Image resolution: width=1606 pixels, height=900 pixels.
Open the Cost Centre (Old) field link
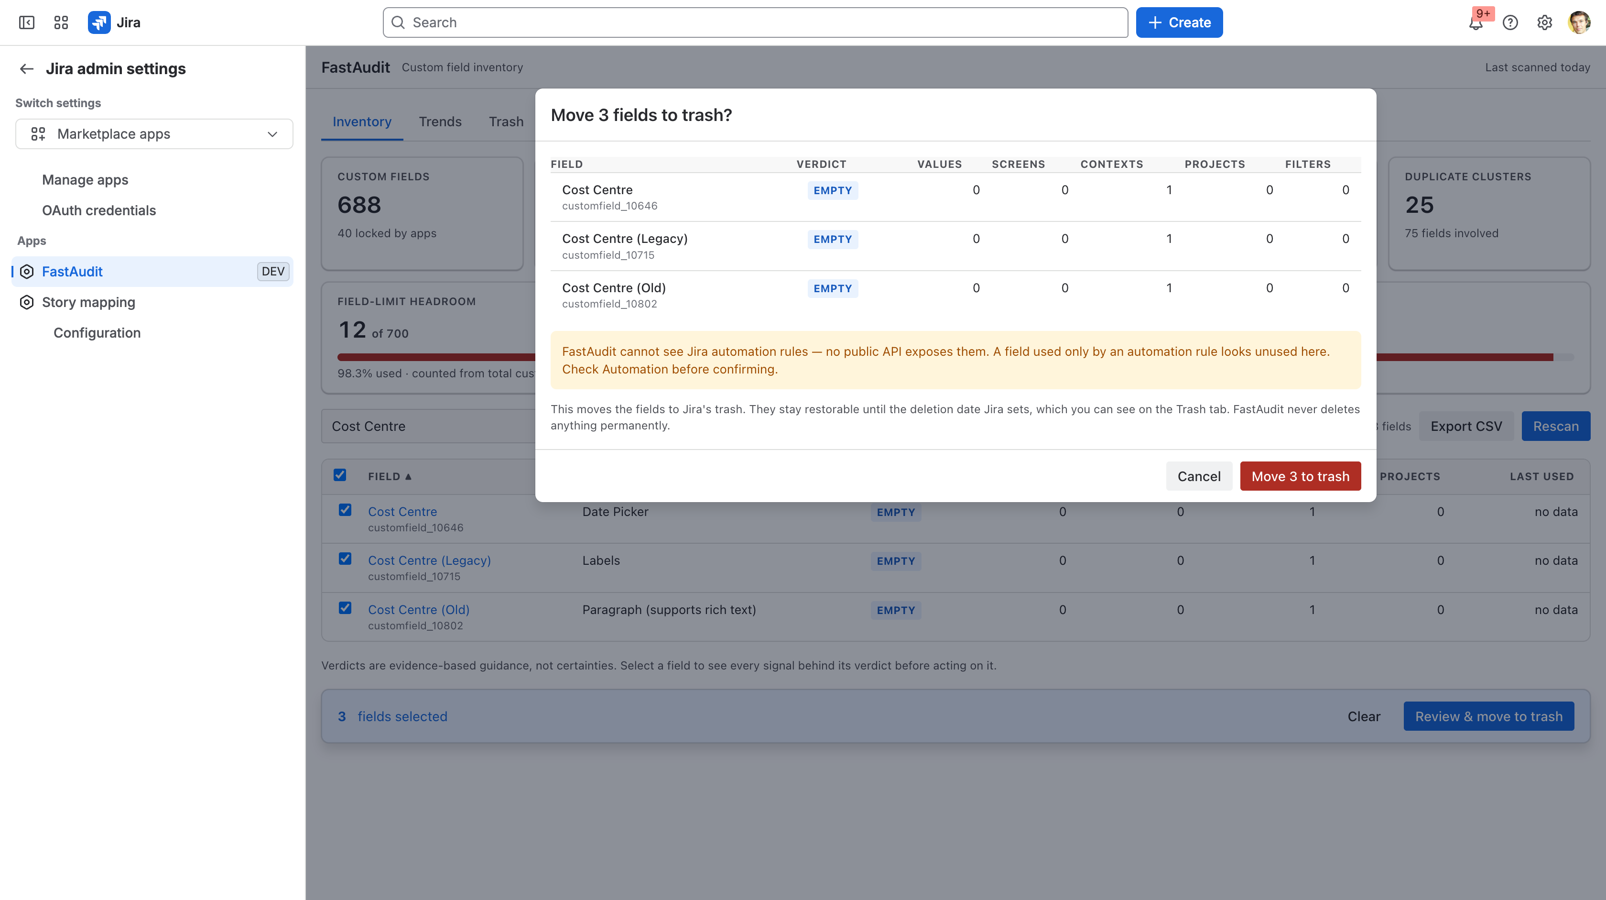418,610
